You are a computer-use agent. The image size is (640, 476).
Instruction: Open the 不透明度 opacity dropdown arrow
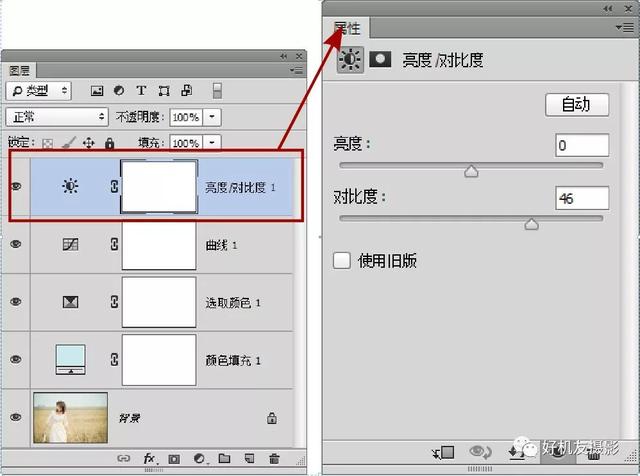(x=211, y=117)
